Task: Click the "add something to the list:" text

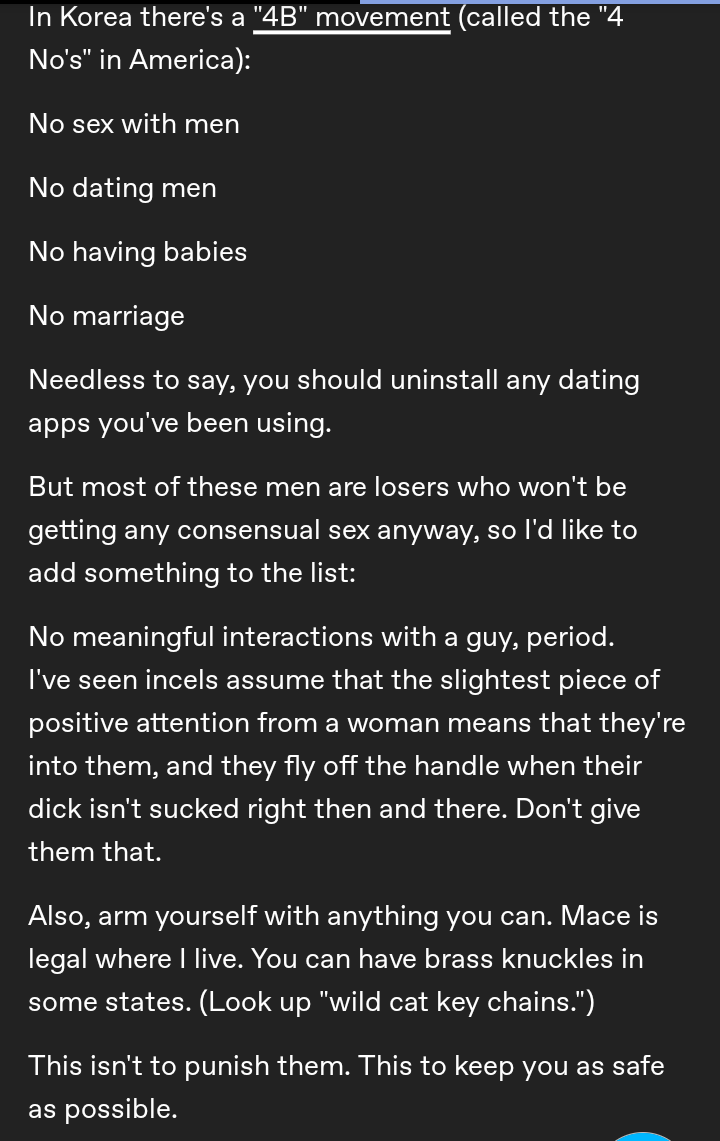Action: [x=191, y=573]
